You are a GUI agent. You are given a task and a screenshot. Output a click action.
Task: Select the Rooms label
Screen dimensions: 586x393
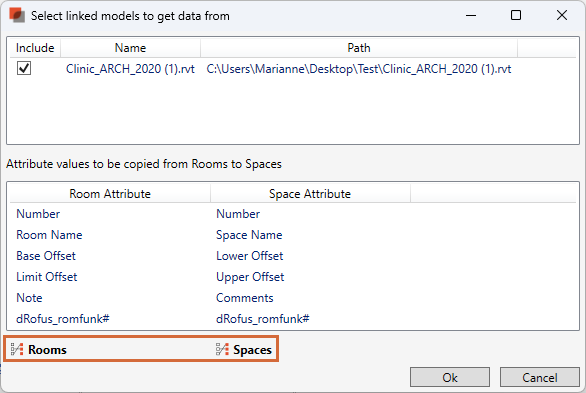(47, 350)
